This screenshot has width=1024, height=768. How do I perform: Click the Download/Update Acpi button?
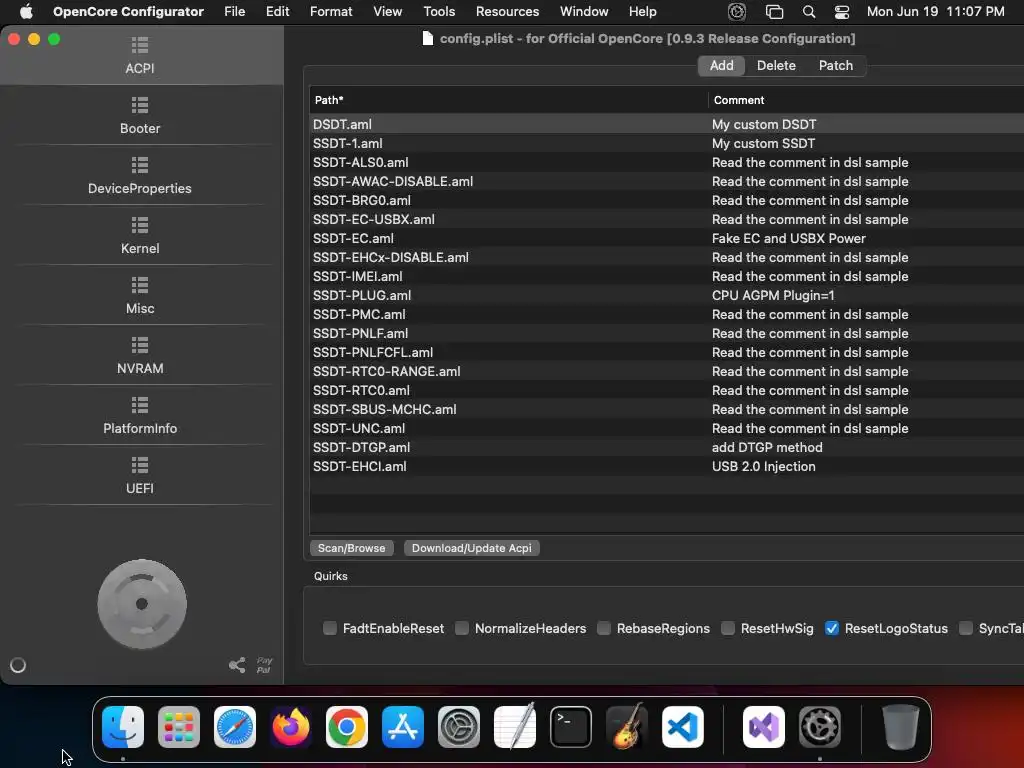tap(472, 548)
